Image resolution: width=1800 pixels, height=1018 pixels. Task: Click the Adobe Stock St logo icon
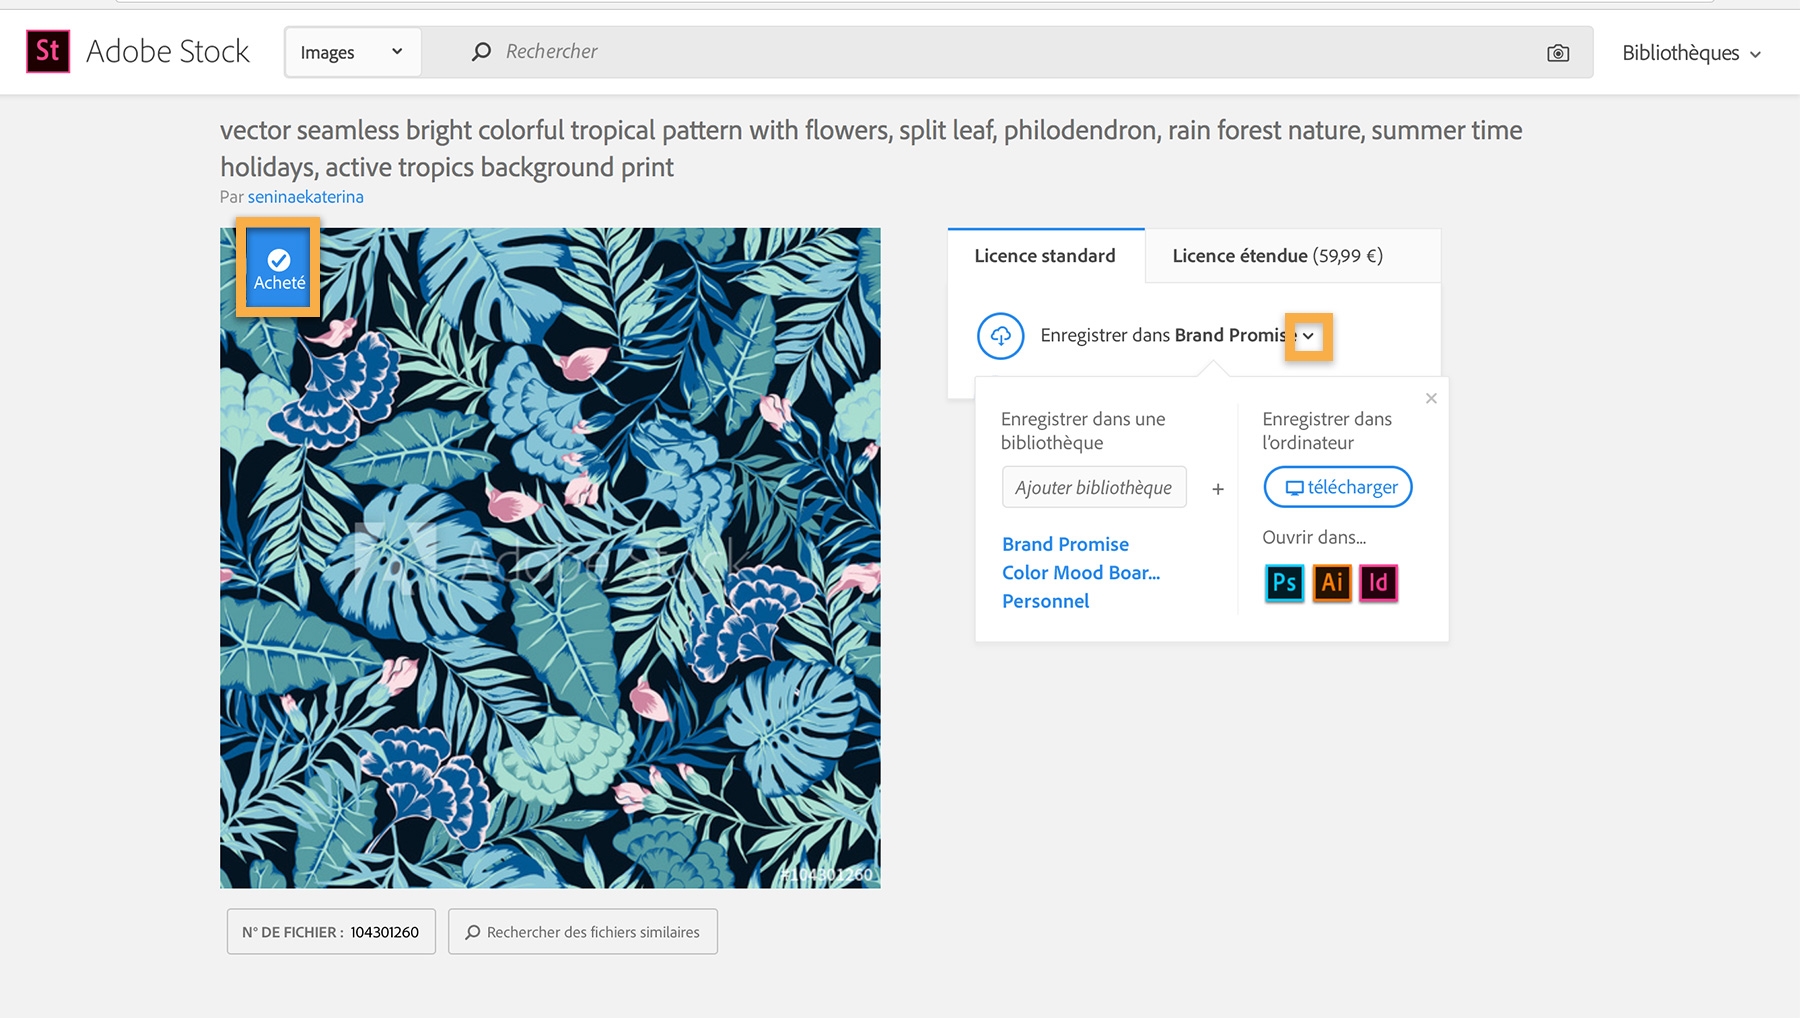48,51
